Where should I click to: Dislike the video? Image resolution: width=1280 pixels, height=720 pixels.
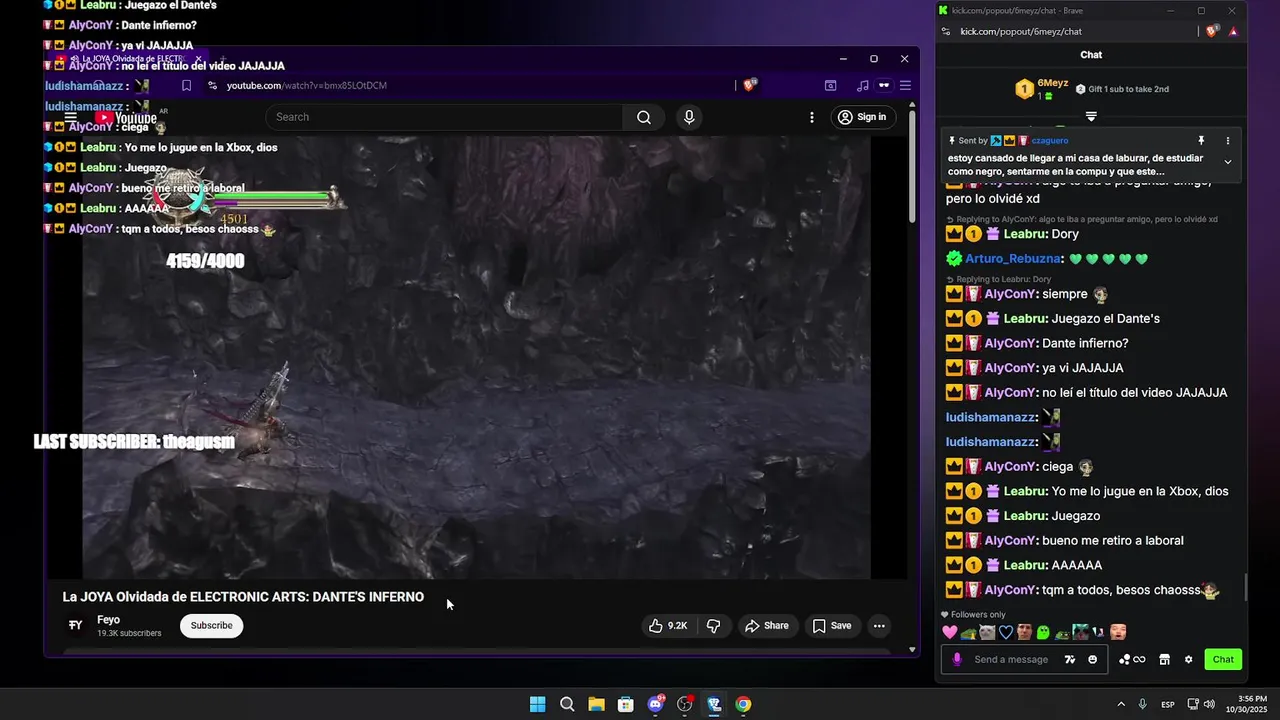point(714,626)
